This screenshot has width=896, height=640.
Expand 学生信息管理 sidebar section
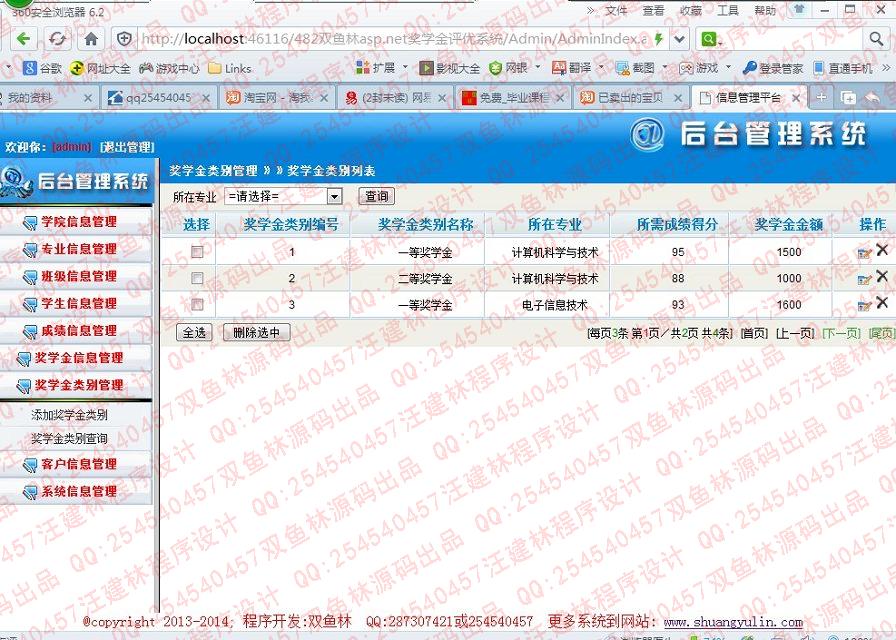pos(76,303)
